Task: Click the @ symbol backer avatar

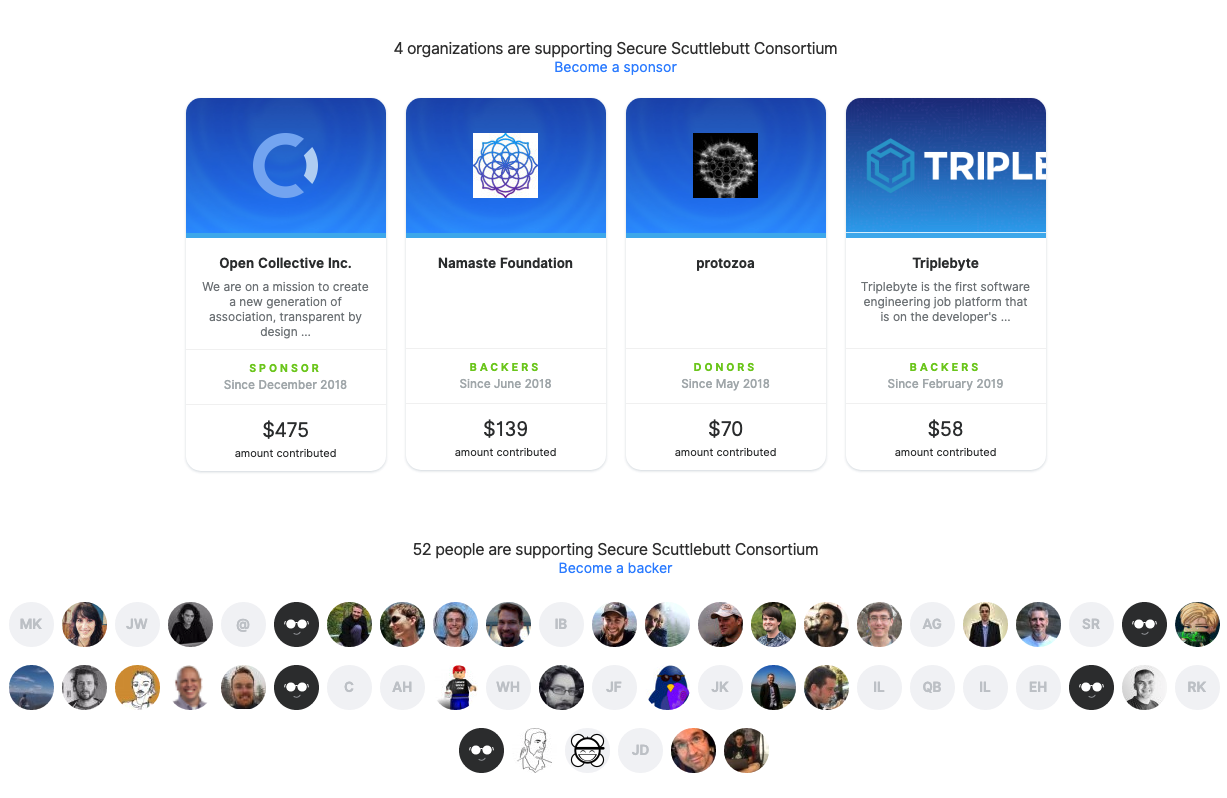Action: (x=243, y=624)
